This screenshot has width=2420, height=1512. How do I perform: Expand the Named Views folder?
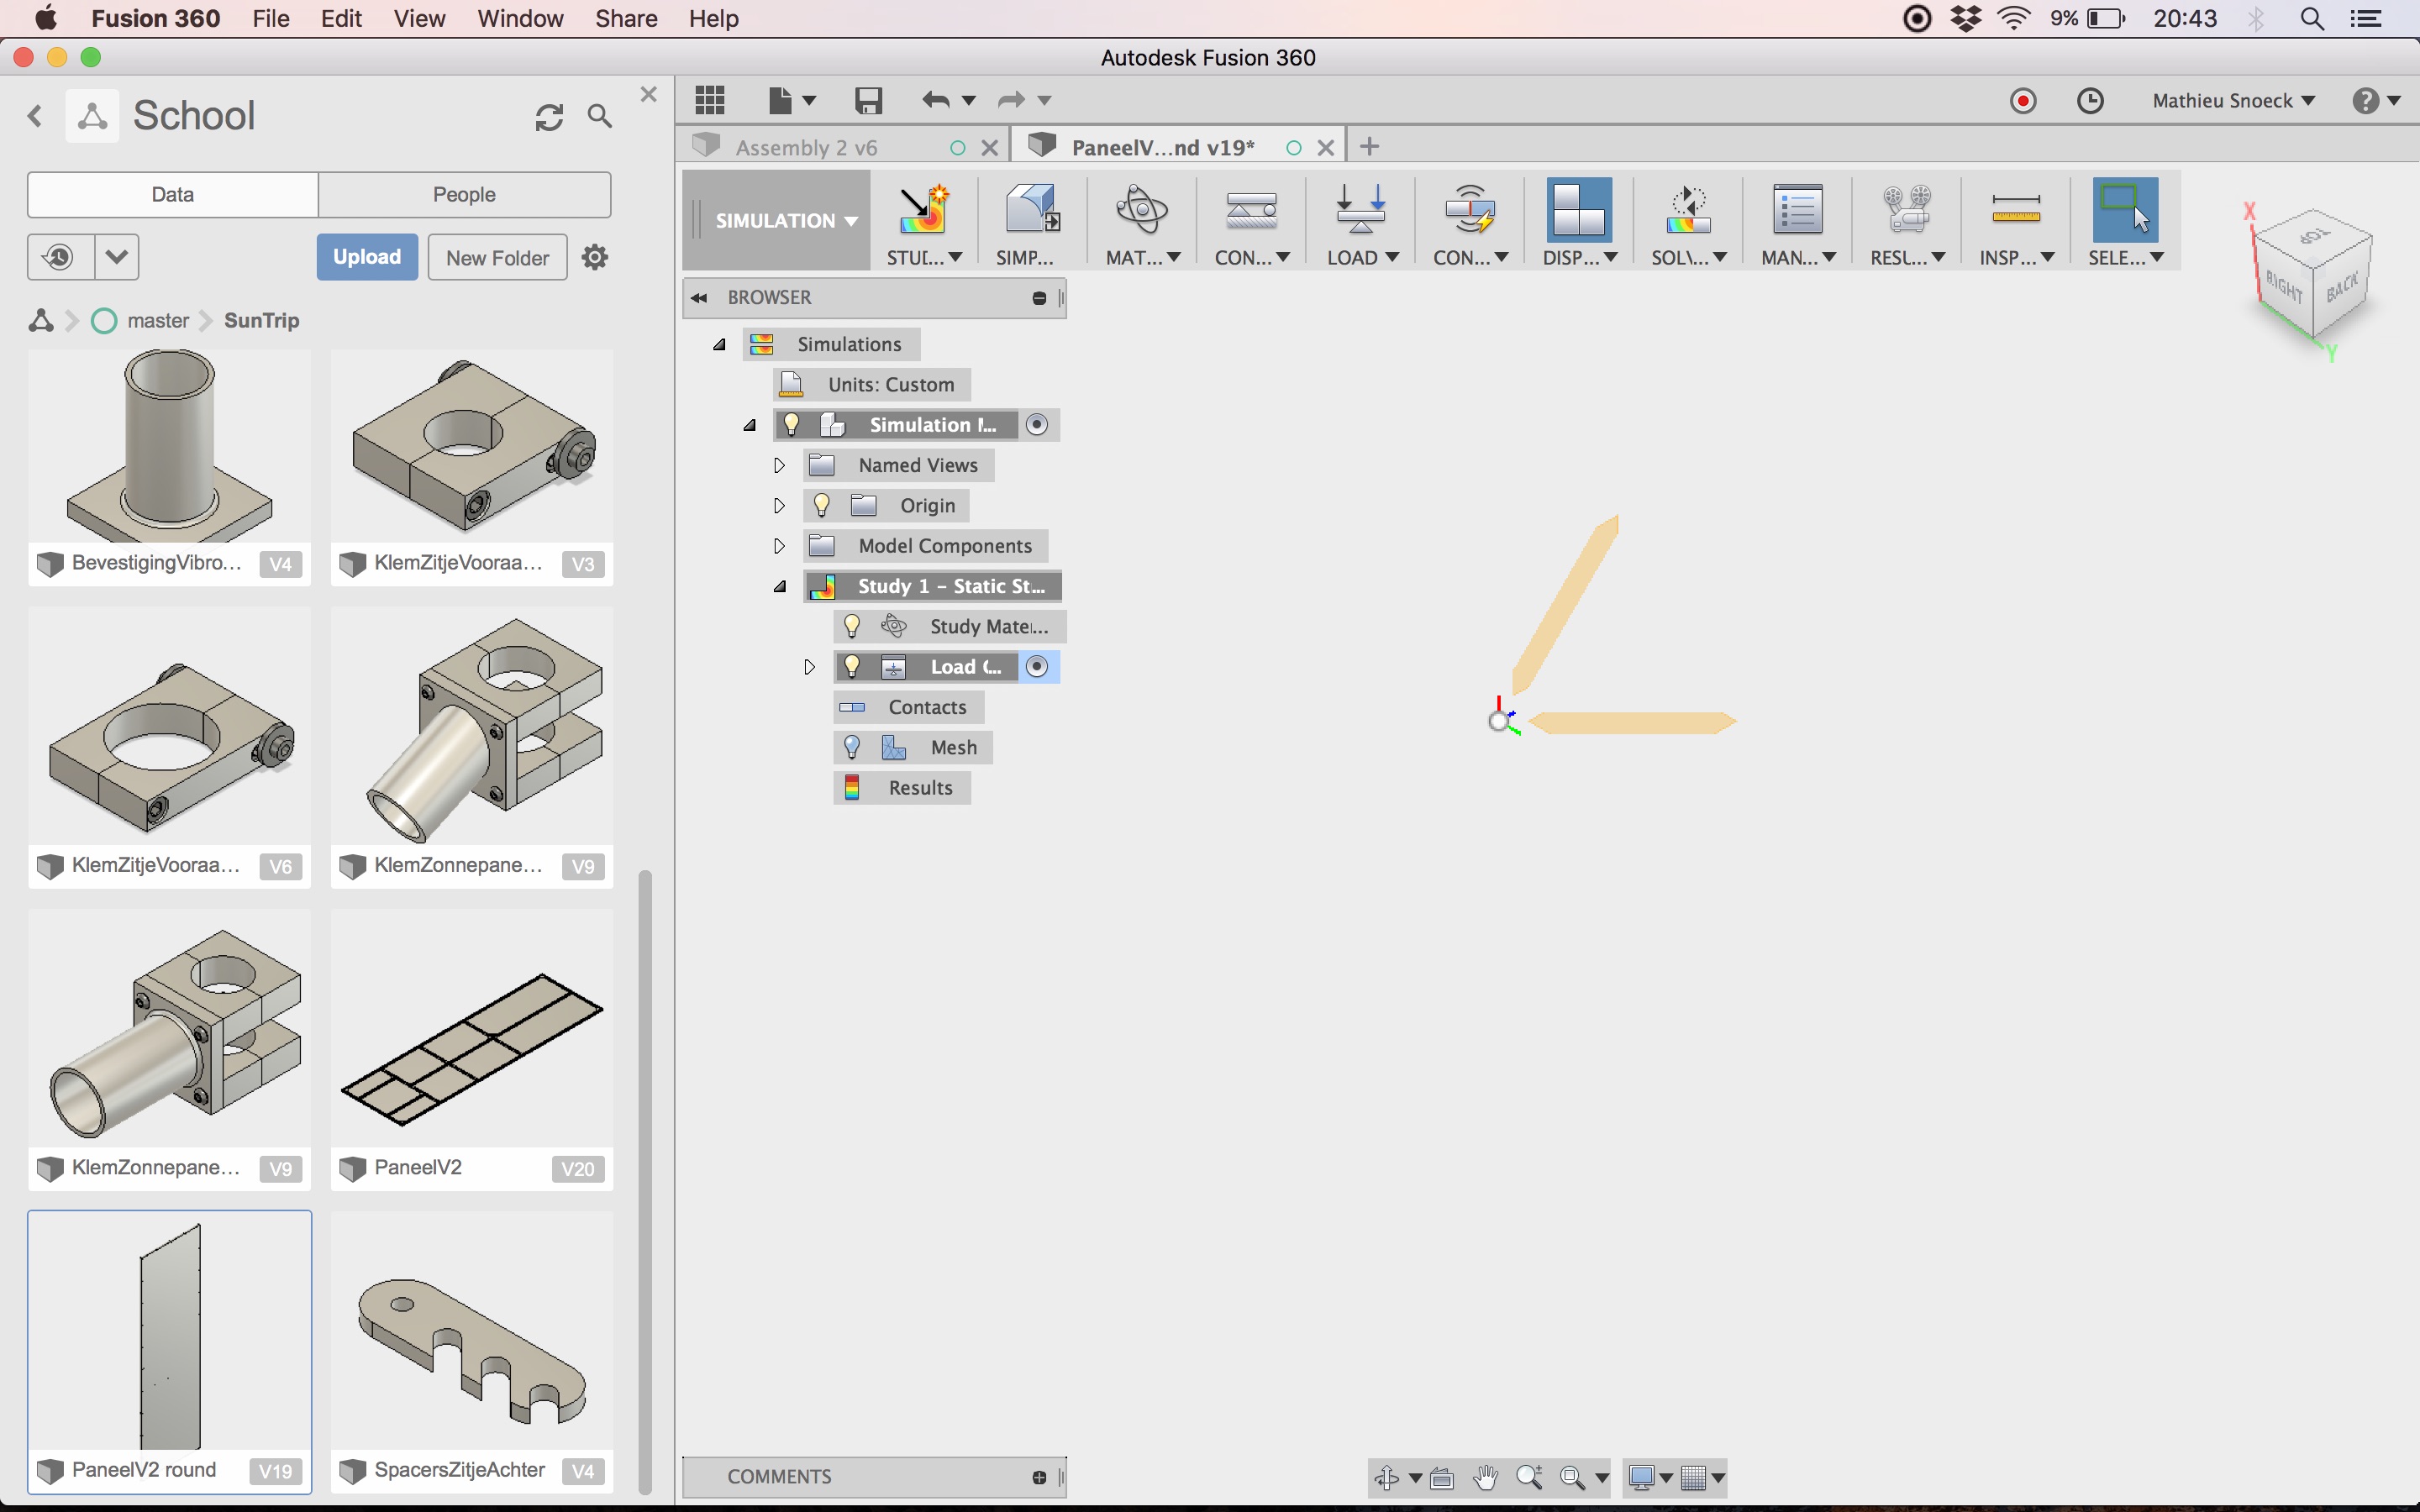point(779,465)
